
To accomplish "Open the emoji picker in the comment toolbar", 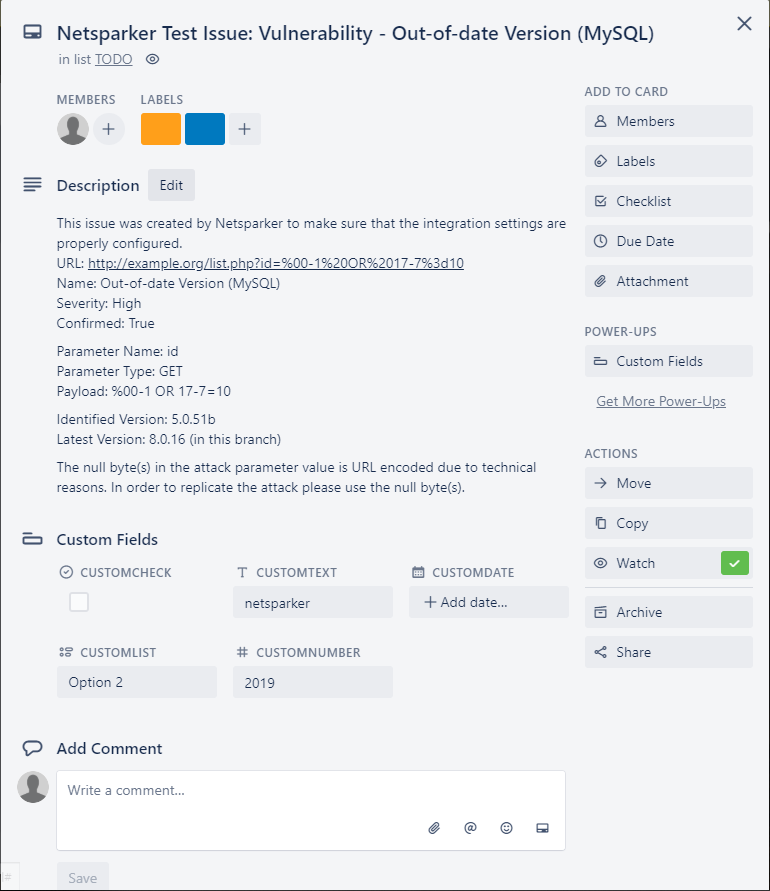I will tap(506, 827).
